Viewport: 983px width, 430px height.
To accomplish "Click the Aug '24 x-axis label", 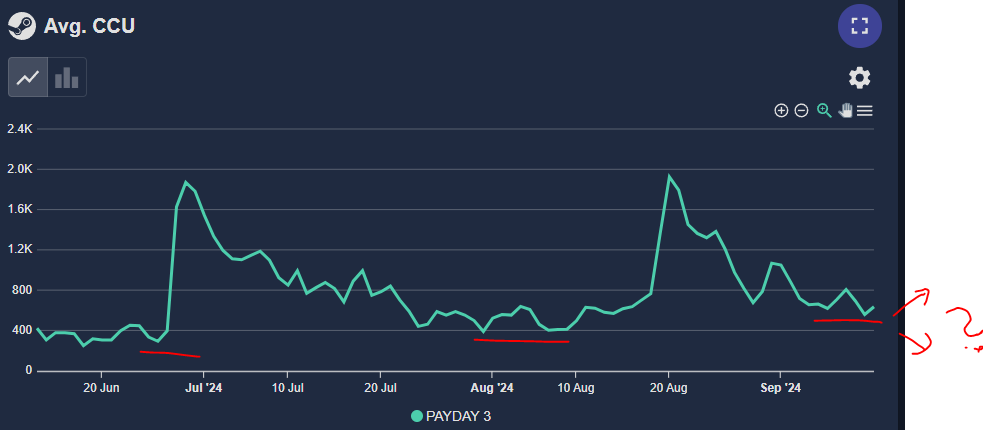I will (492, 387).
